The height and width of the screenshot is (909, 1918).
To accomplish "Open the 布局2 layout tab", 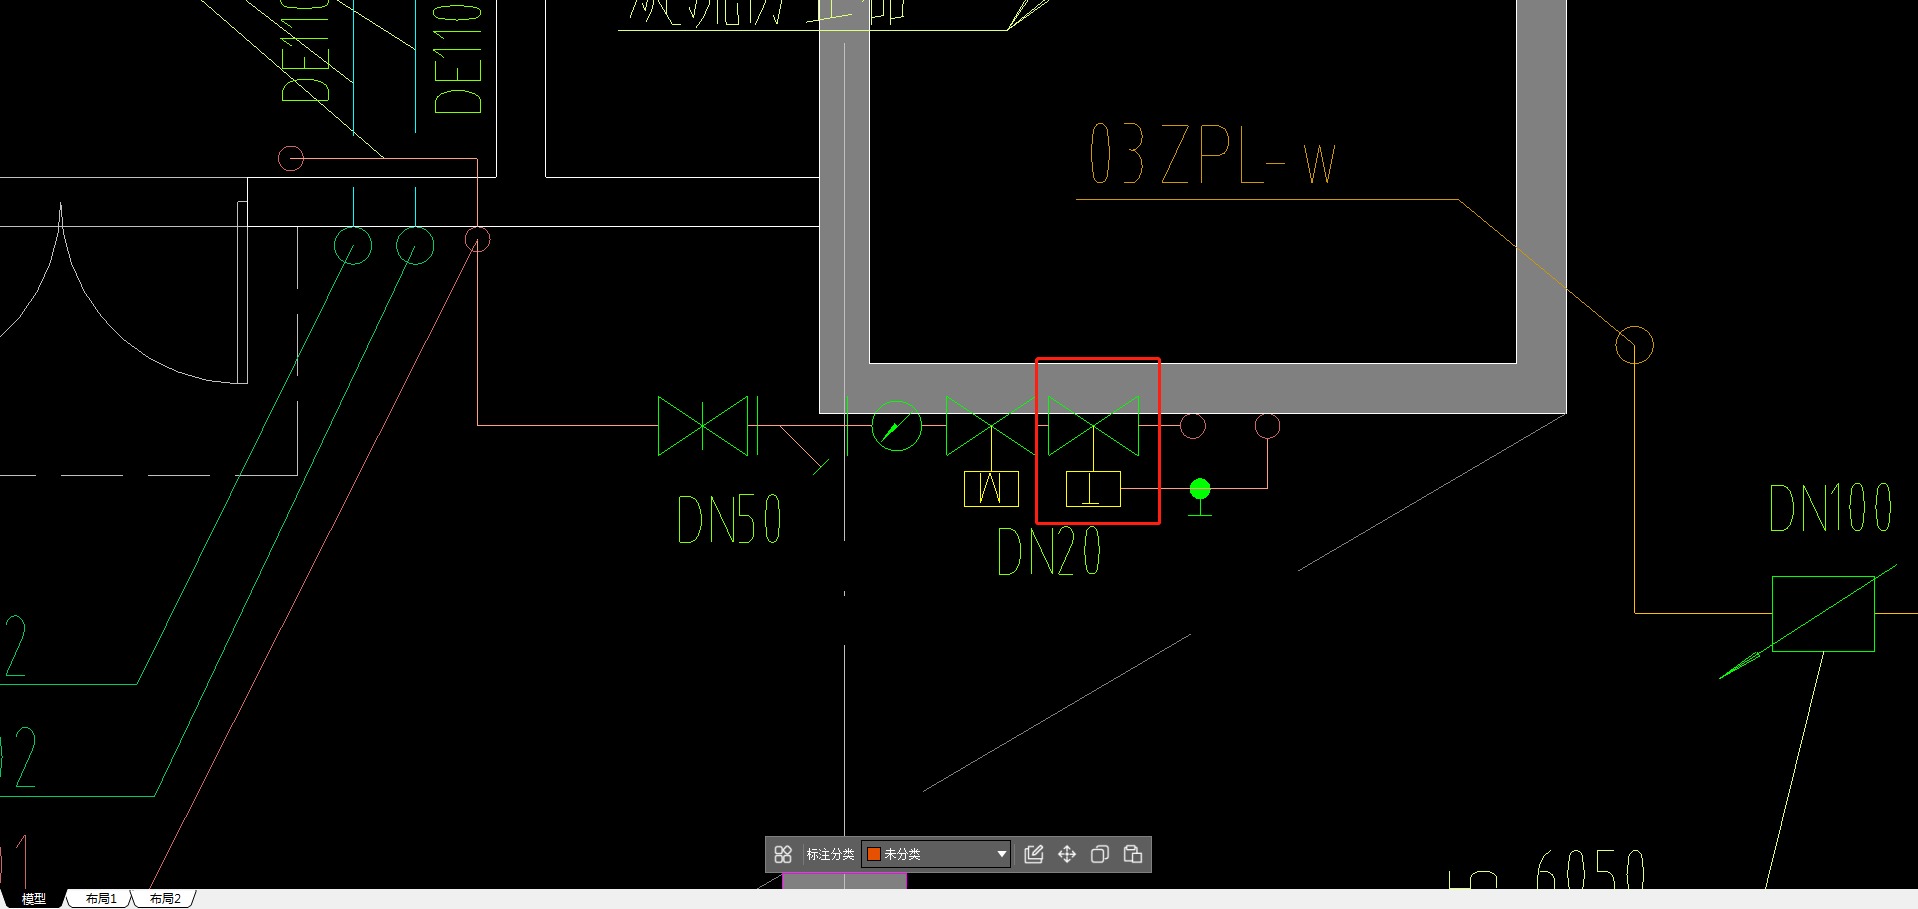I will tap(165, 899).
